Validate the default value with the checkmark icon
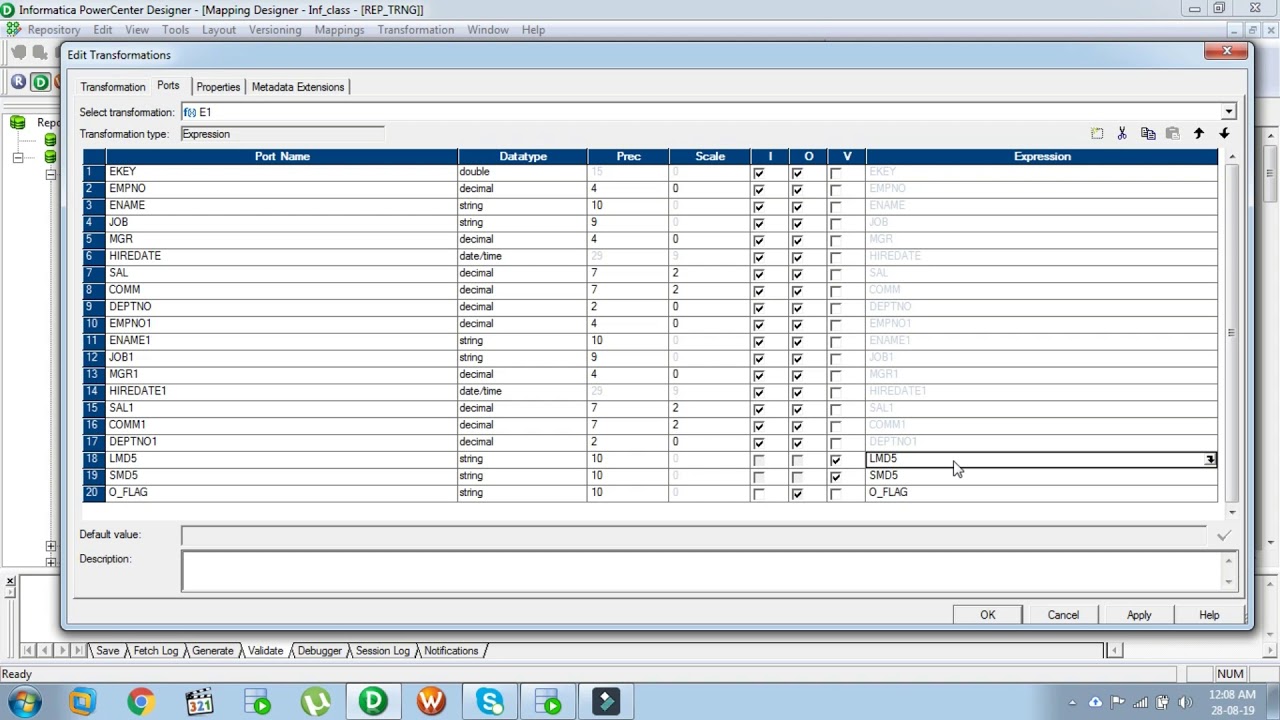Screen dimensions: 1280x720 [1224, 536]
